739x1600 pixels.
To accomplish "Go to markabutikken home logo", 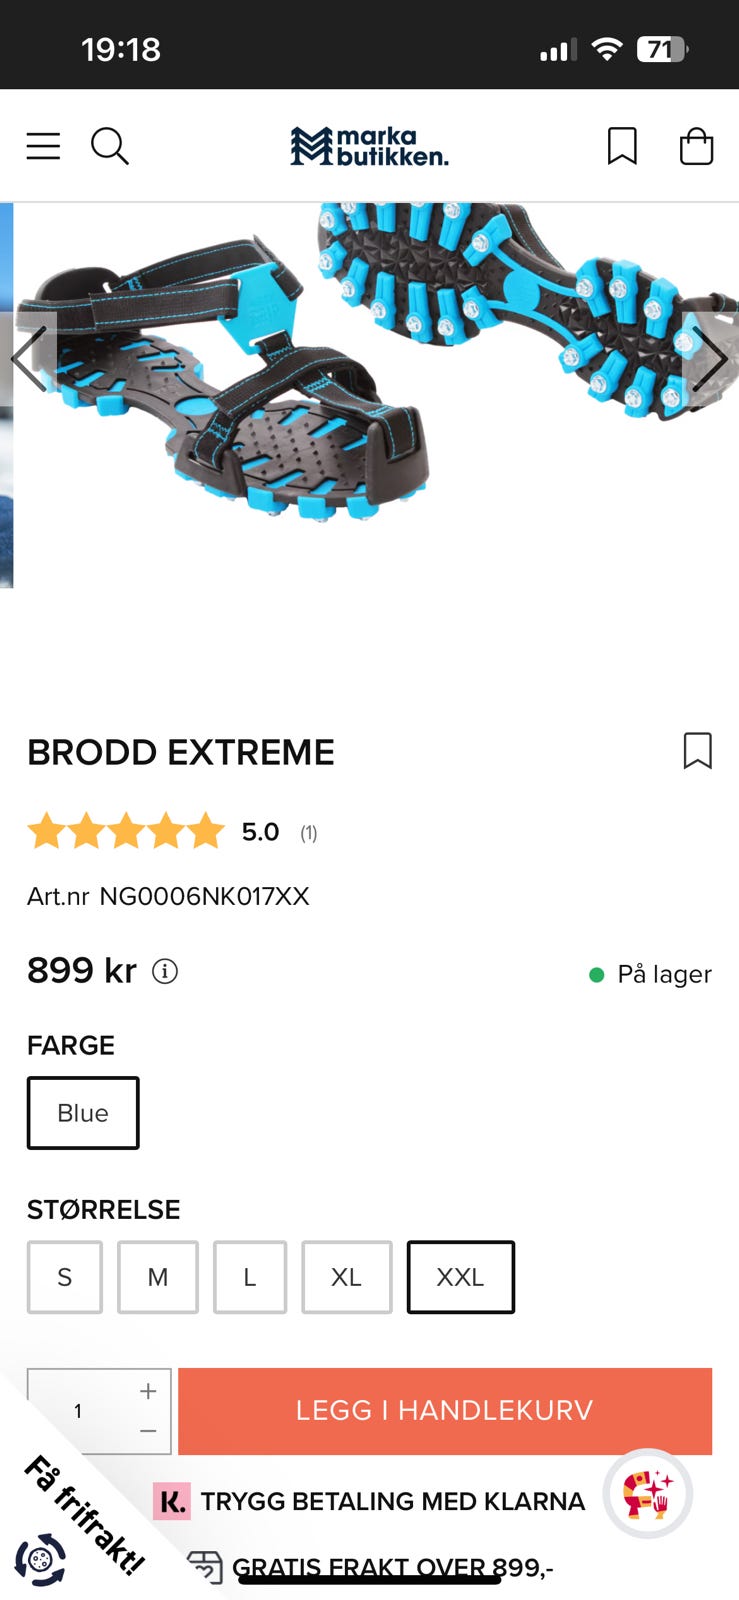I will click(x=369, y=146).
